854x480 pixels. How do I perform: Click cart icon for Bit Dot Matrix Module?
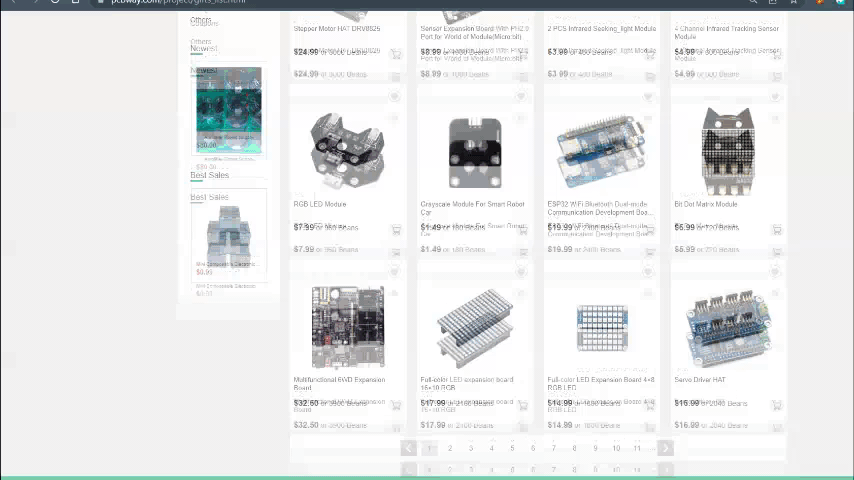777,229
